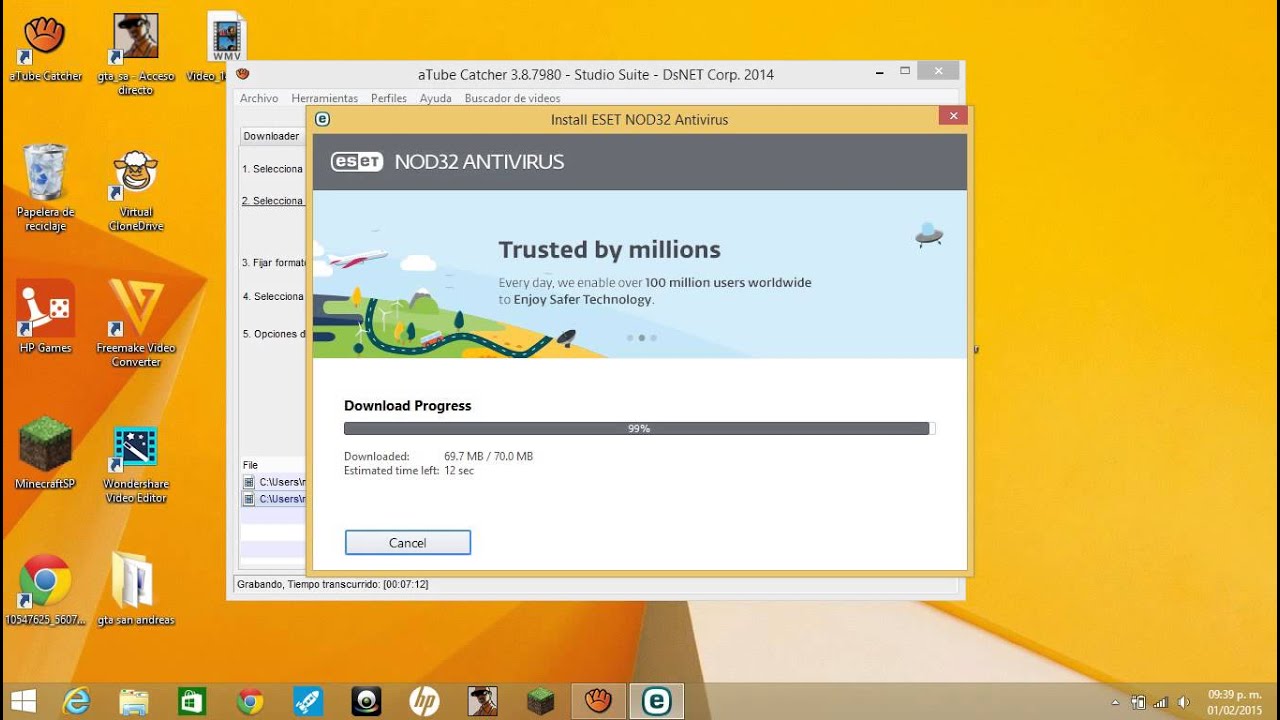Viewport: 1280px width, 720px height.
Task: Open the network signal tray icon
Action: click(1161, 702)
